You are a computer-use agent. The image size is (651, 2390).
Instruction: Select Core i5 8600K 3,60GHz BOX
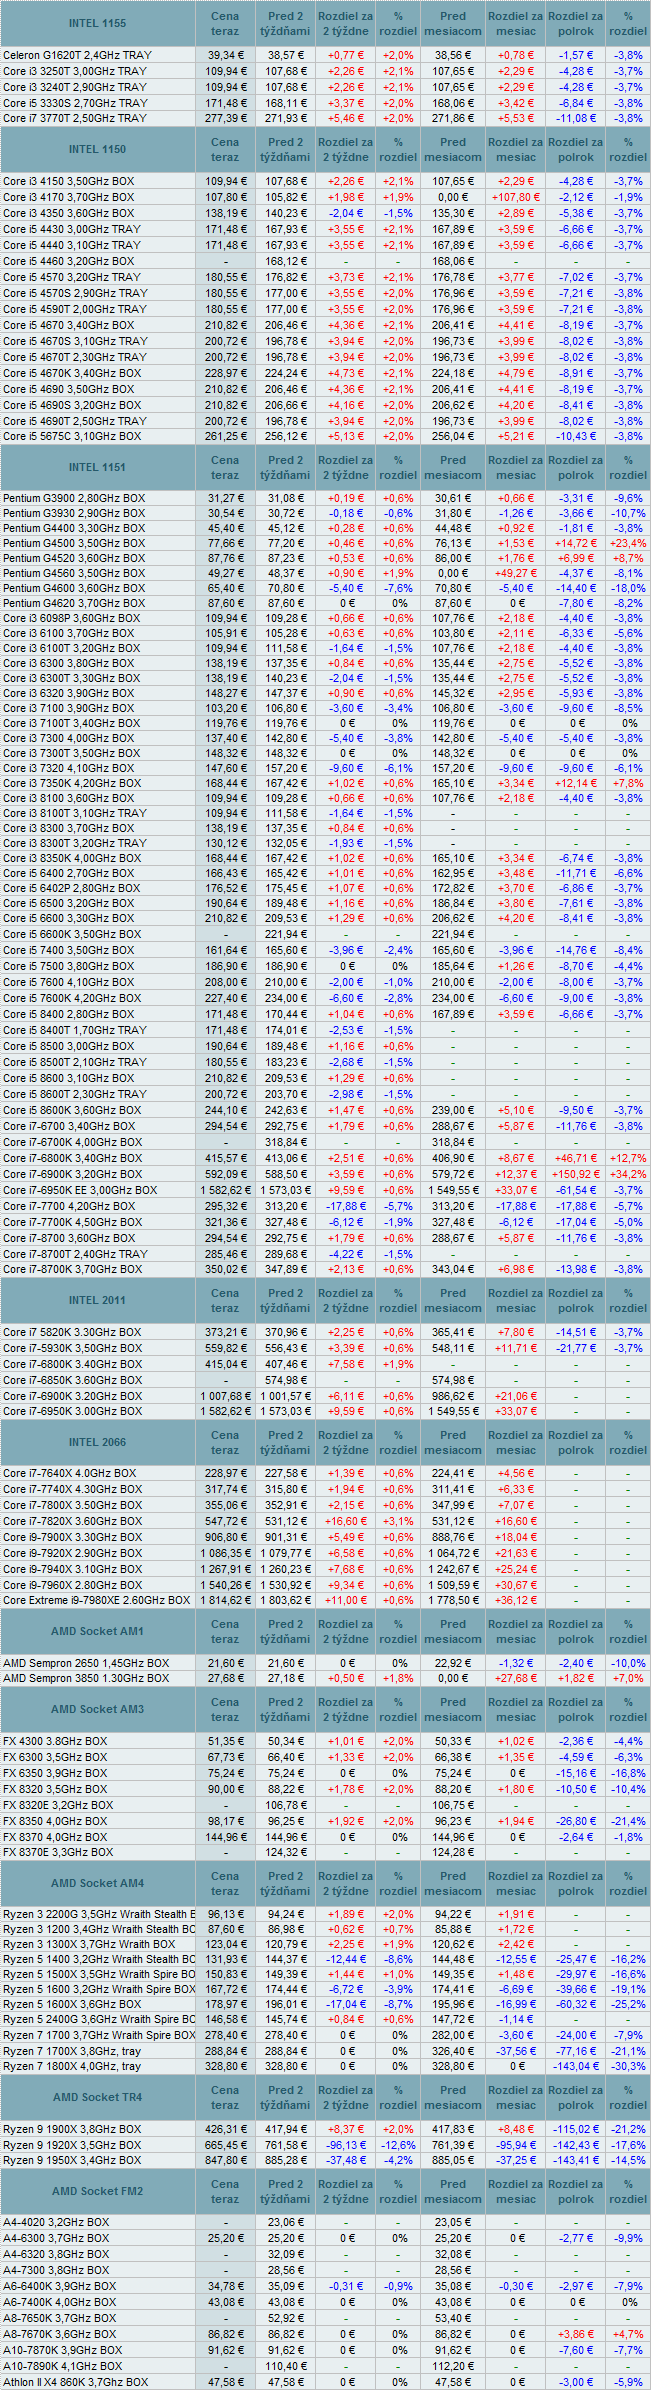[71, 1110]
